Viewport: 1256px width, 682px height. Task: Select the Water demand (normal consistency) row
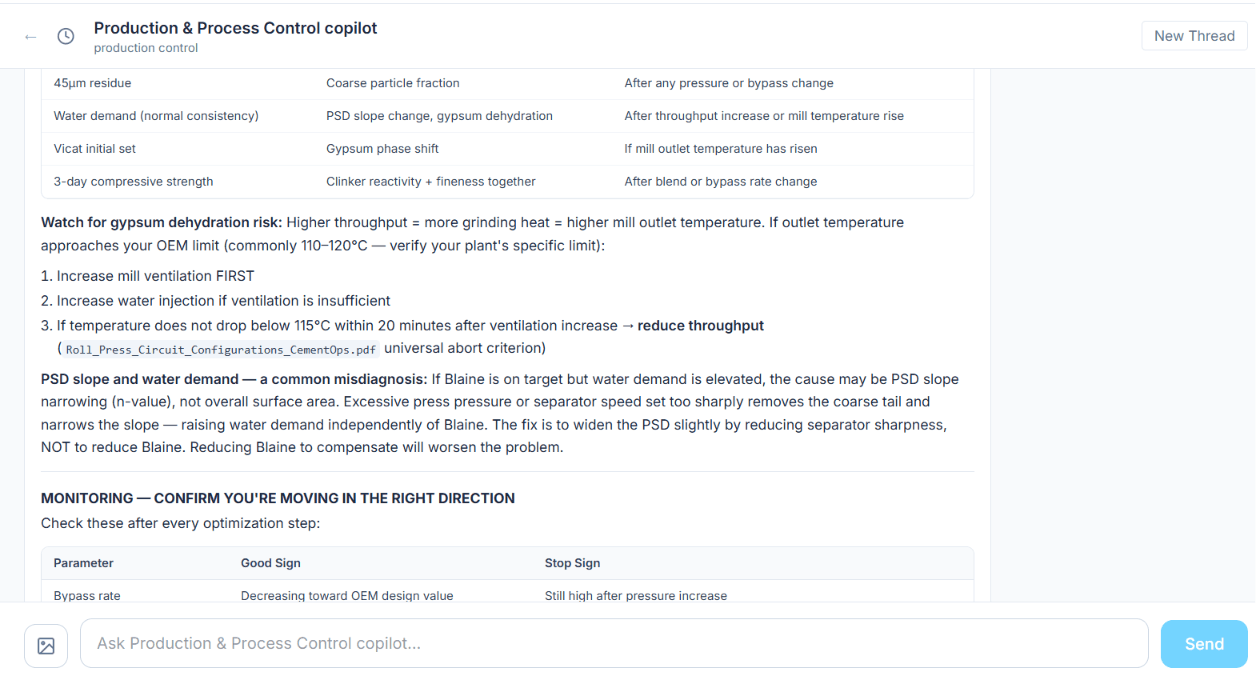click(507, 116)
